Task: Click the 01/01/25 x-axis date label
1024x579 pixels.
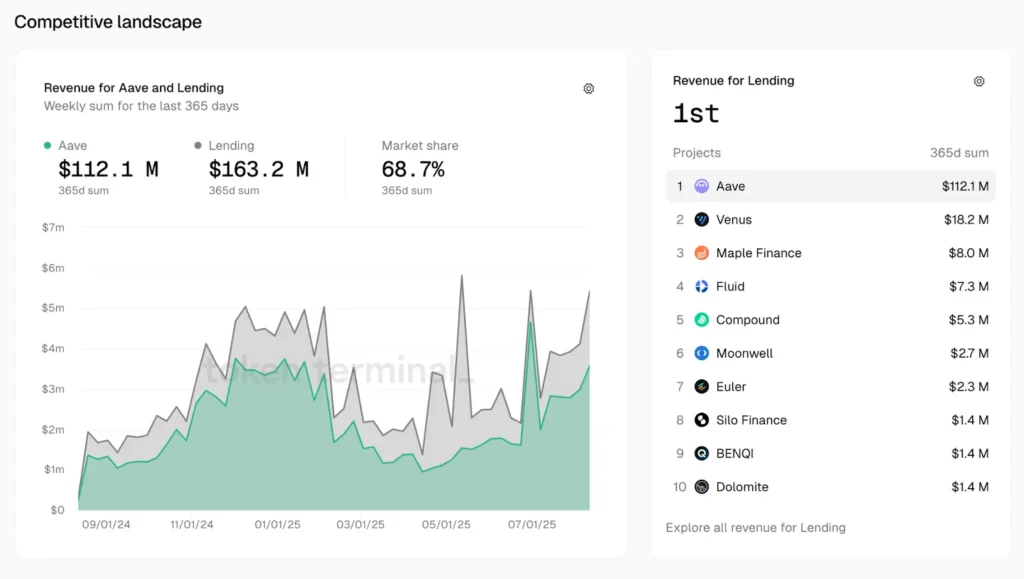Action: click(278, 524)
